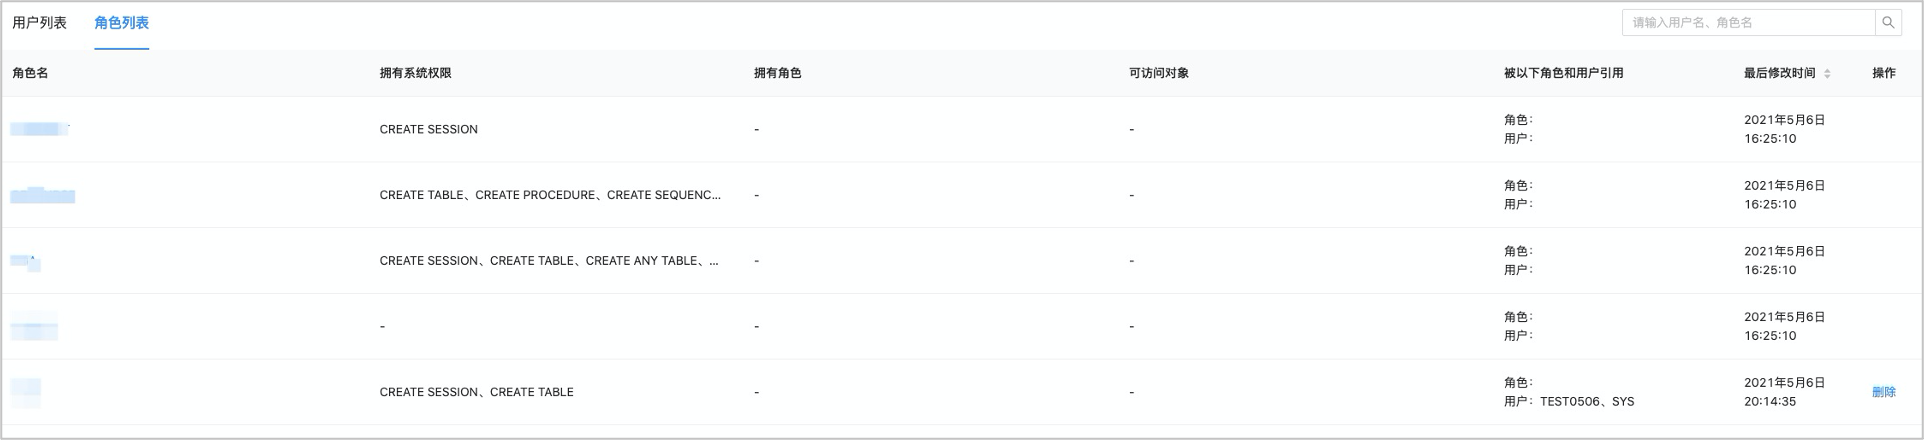
Task: Open the blurred role name in third row
Action: [26, 261]
